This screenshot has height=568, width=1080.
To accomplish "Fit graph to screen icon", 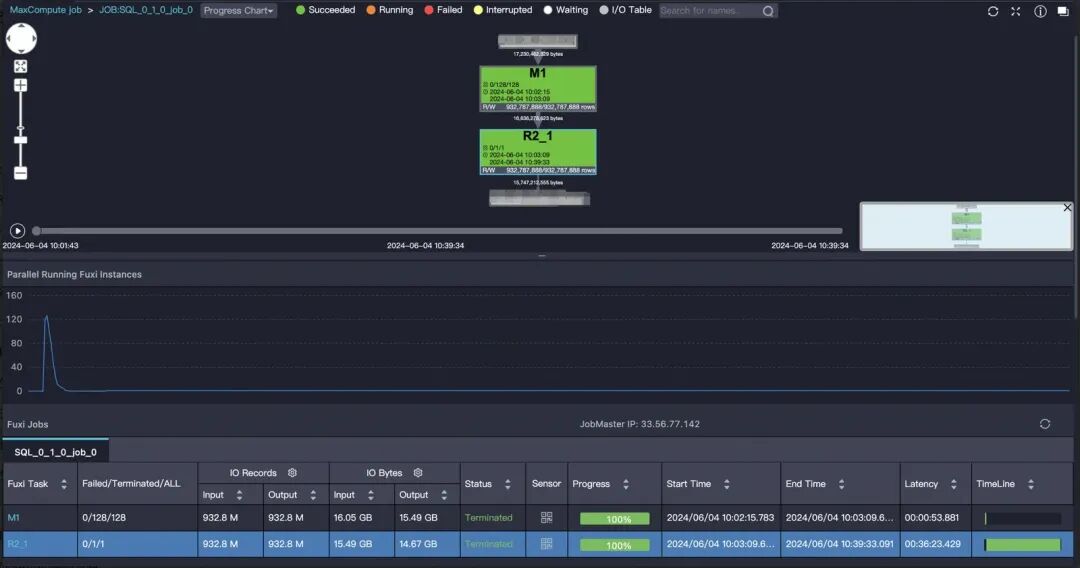I will (x=21, y=66).
